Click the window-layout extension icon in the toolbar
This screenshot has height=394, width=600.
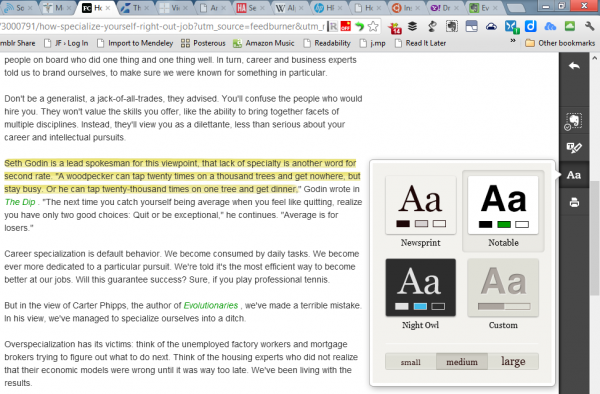click(x=471, y=26)
